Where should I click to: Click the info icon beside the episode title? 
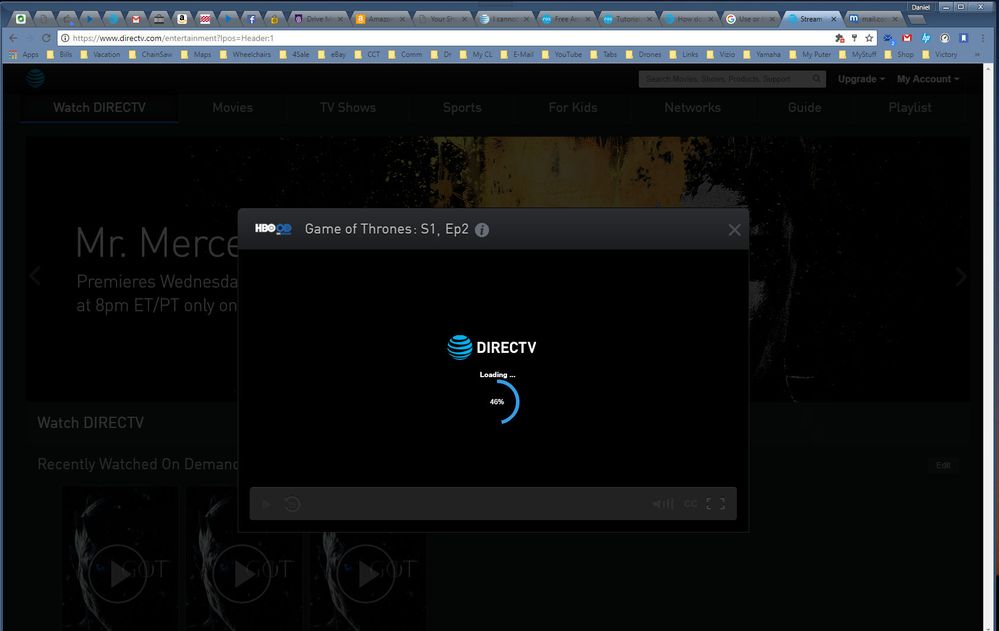482,230
